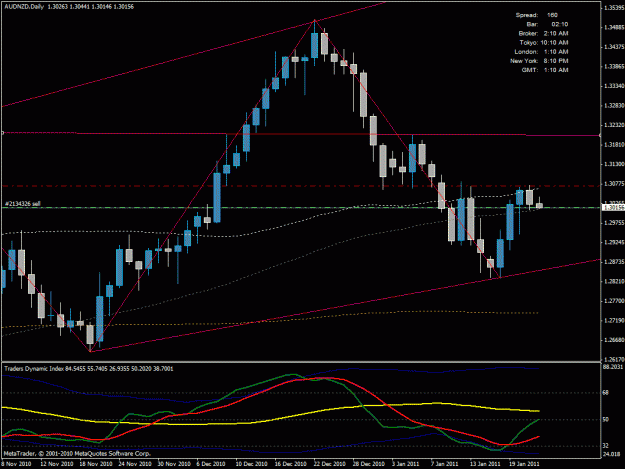Viewport: 625px width, 469px height.
Task: Click the 13 Jan 2011 date label
Action: [485, 464]
